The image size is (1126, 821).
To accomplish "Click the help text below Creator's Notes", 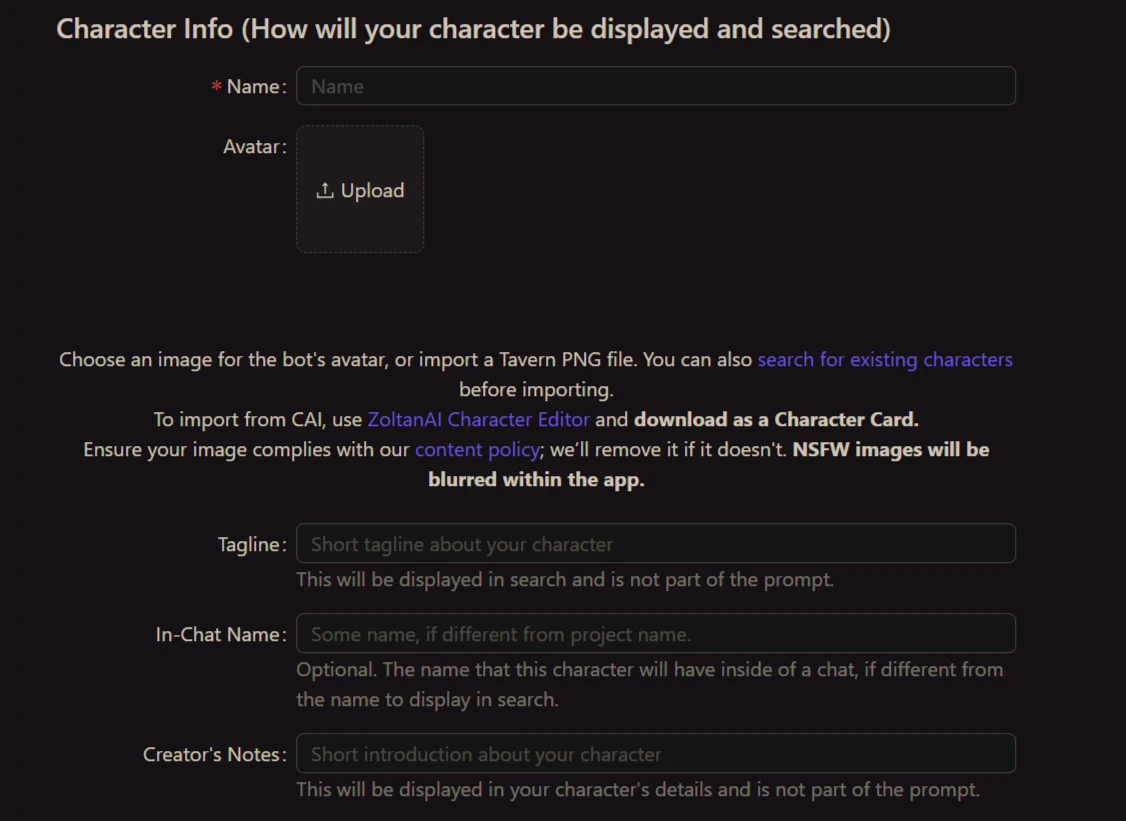I will coord(637,789).
